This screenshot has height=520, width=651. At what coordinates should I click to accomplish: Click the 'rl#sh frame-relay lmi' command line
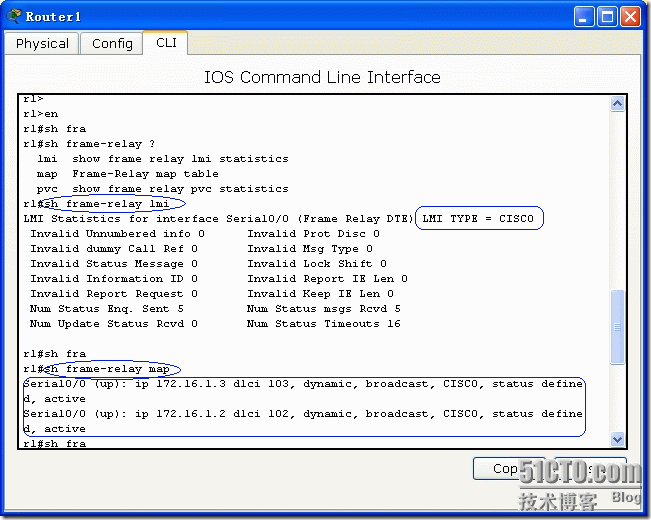point(96,204)
